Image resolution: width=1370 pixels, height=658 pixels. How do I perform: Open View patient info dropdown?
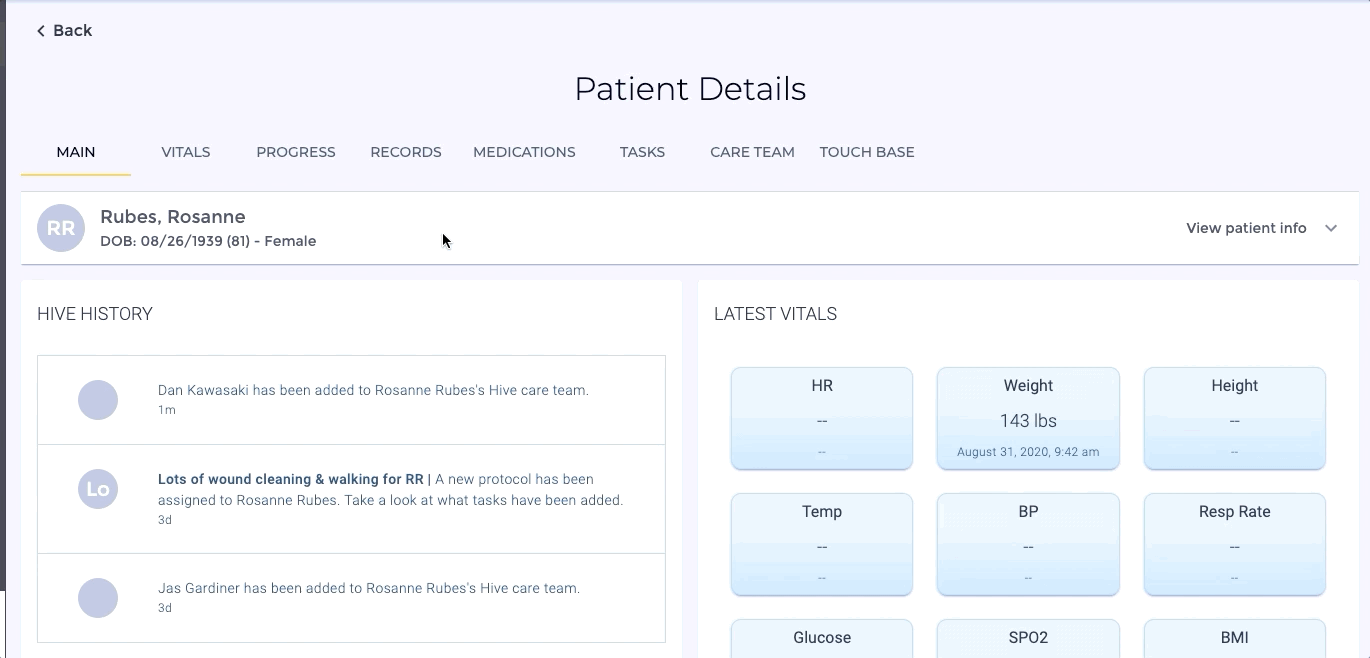pyautogui.click(x=1246, y=228)
